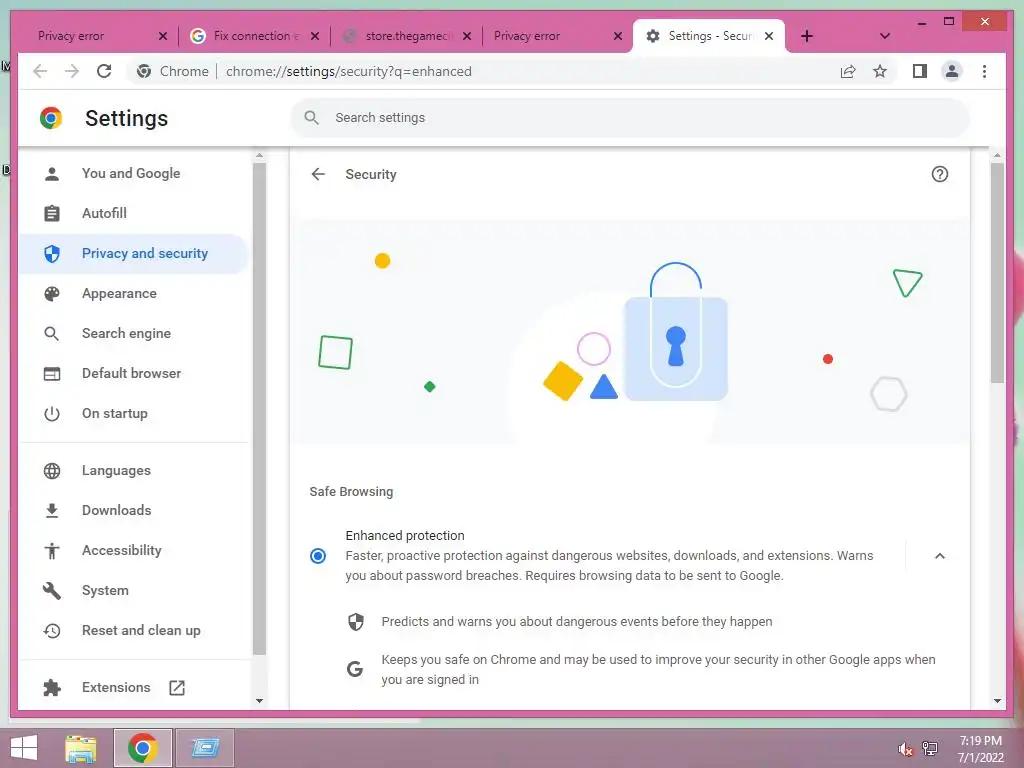Click the share page icon in address bar
This screenshot has height=768, width=1024.
[x=848, y=71]
